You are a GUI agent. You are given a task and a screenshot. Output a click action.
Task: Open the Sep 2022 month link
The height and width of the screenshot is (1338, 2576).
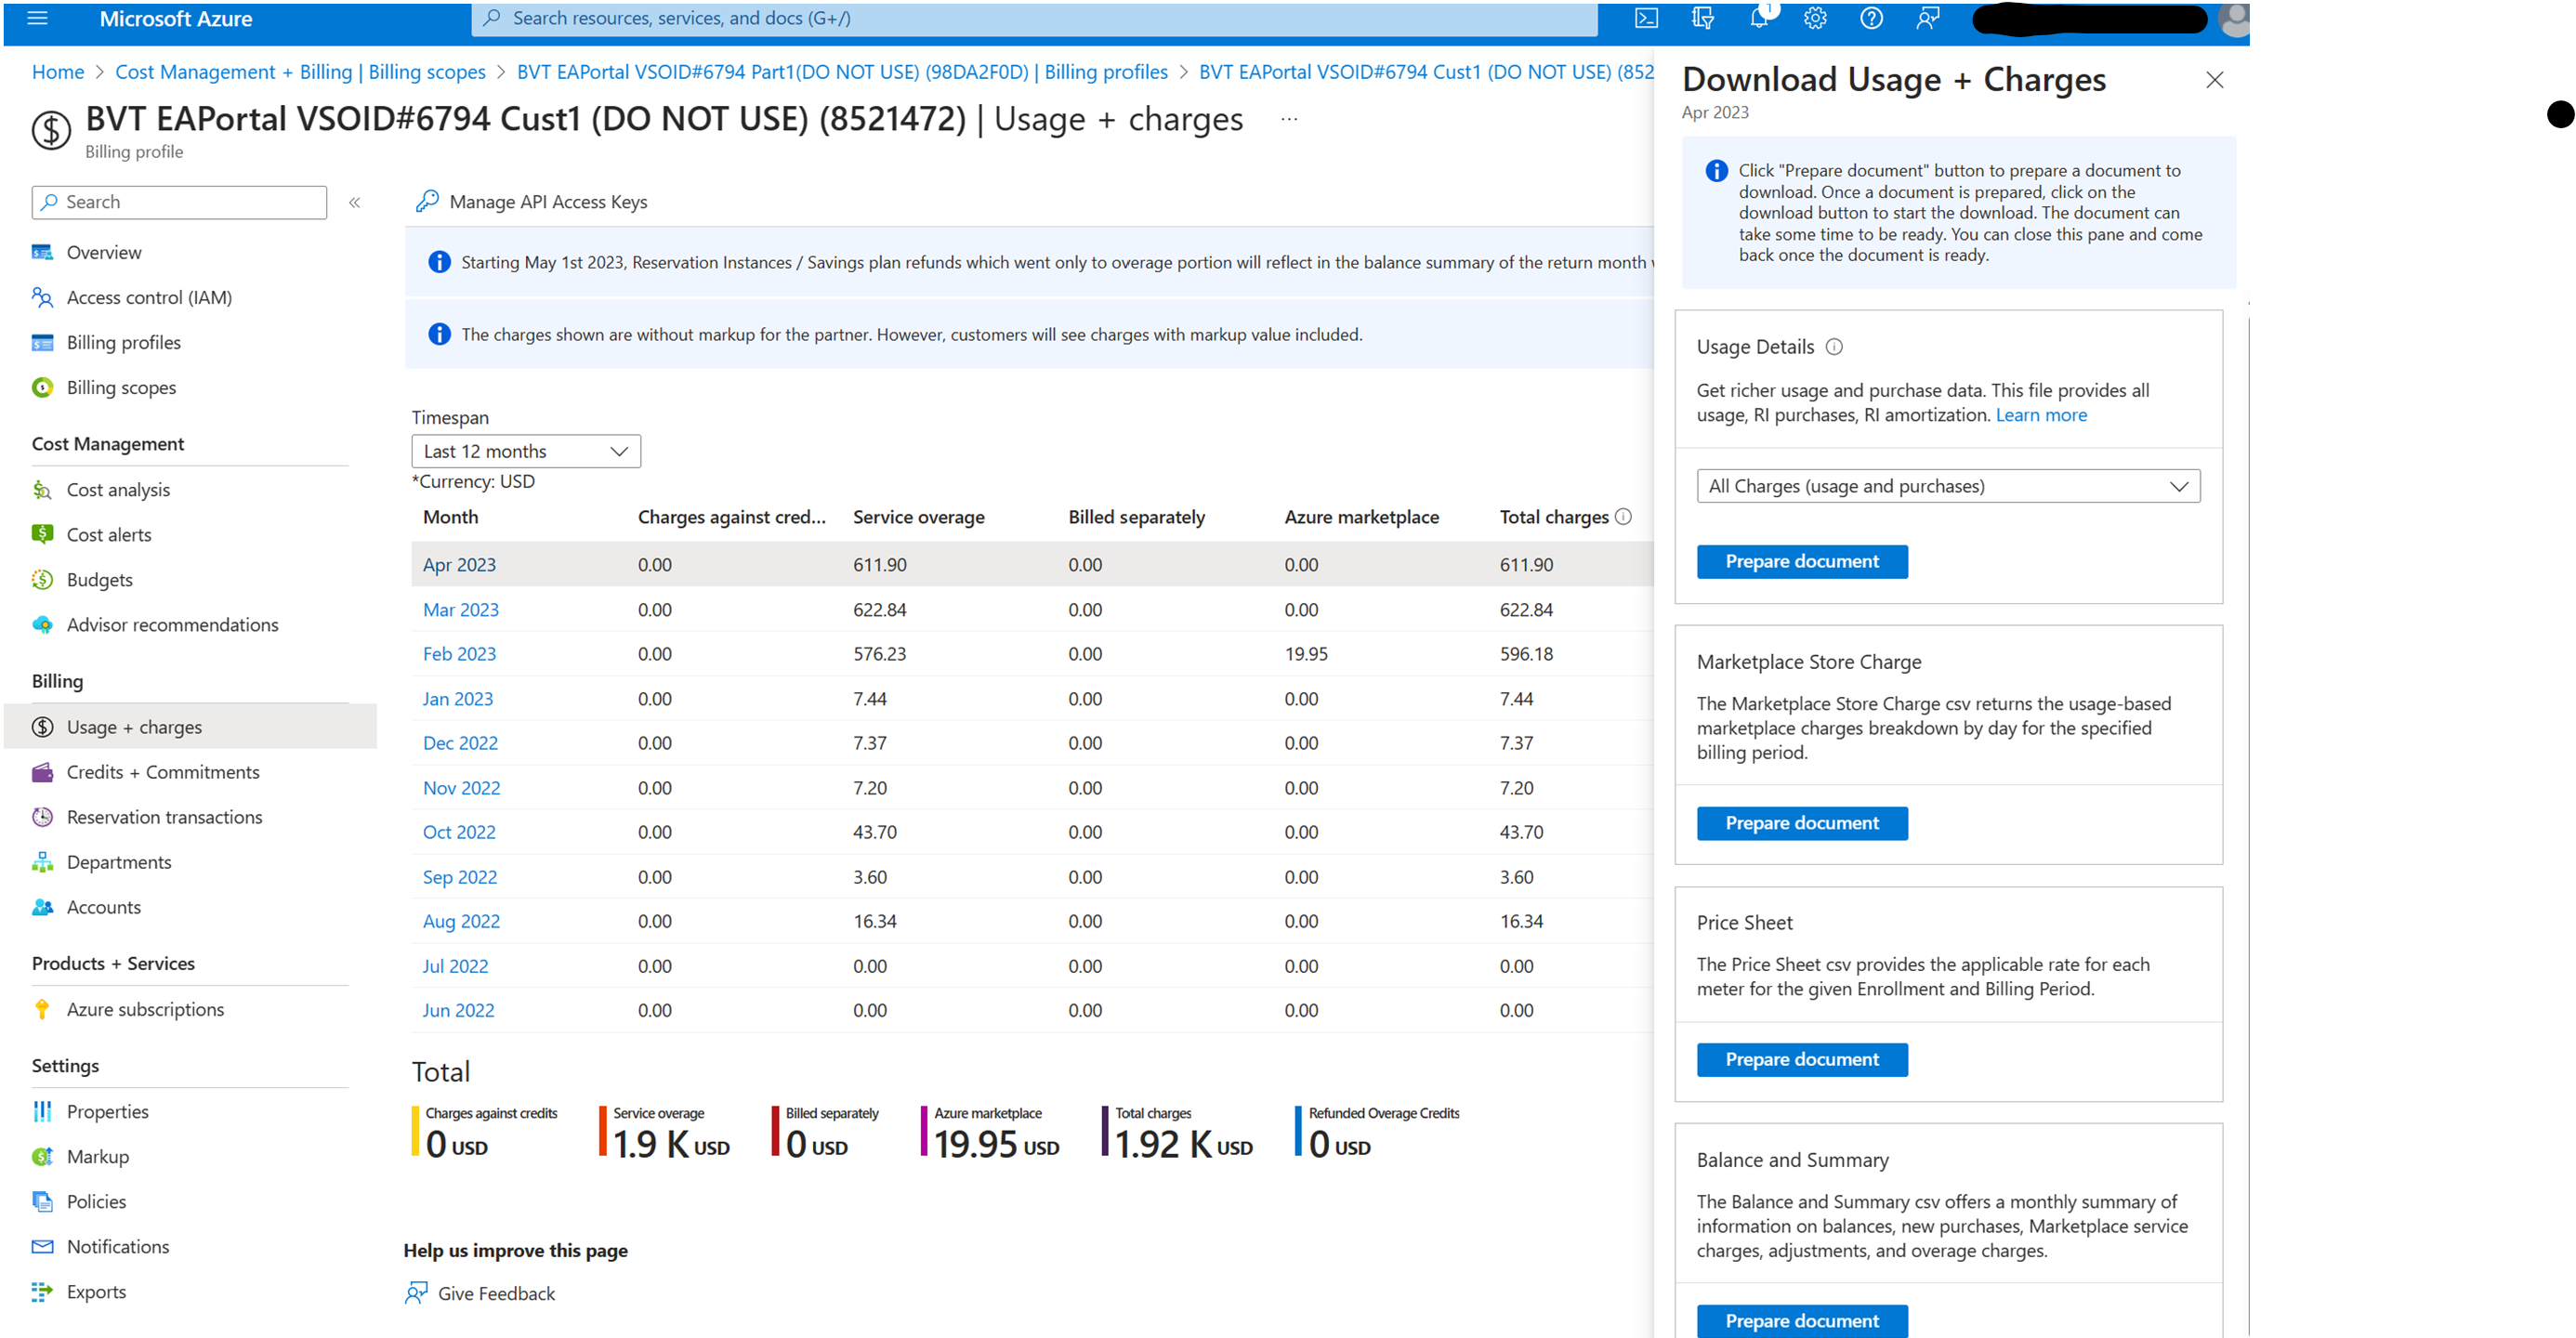click(459, 876)
